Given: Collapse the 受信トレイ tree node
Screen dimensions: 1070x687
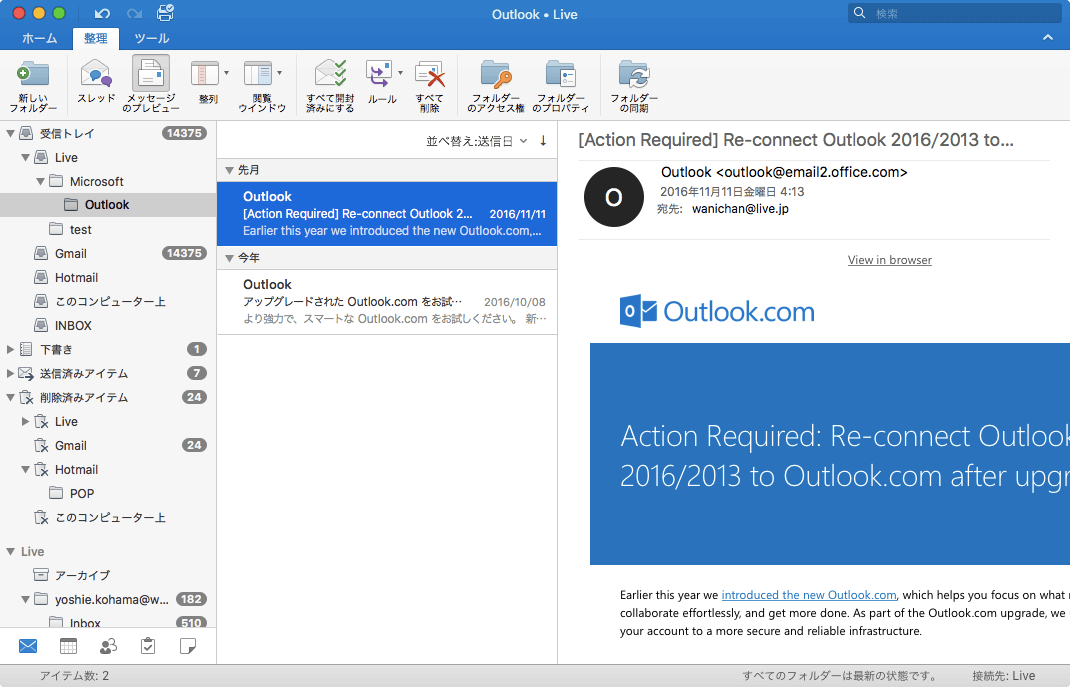Looking at the screenshot, I should 10,133.
